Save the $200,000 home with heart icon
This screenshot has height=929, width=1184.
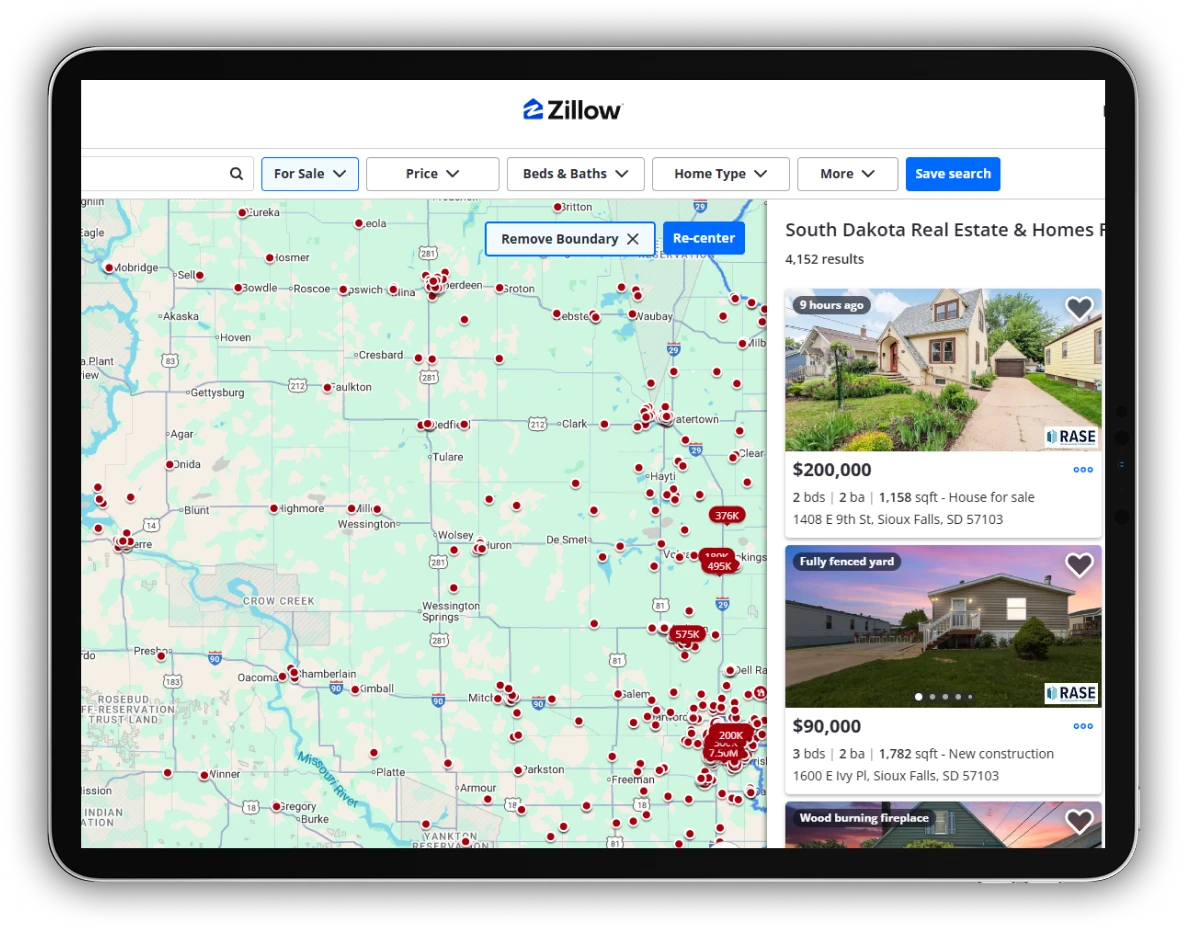1079,307
